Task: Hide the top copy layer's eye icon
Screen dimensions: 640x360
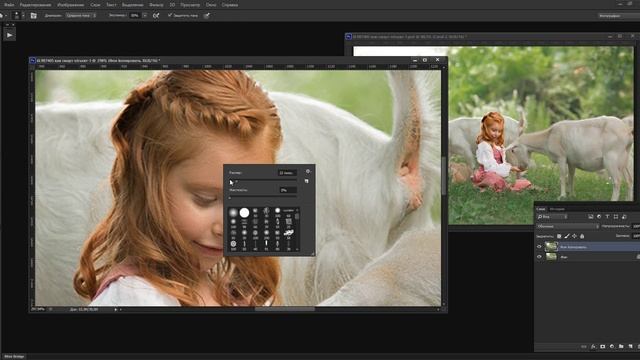Action: (x=539, y=247)
